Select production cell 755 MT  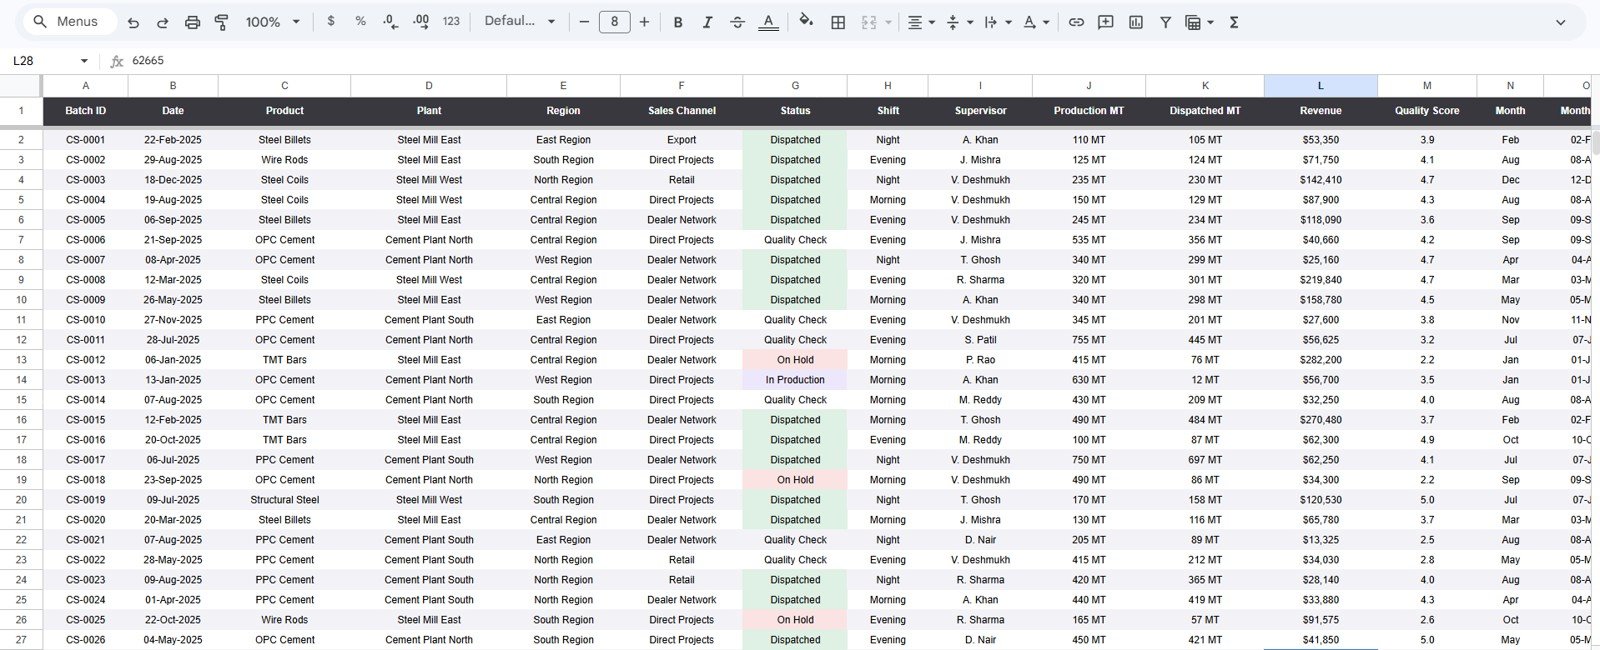pos(1089,340)
